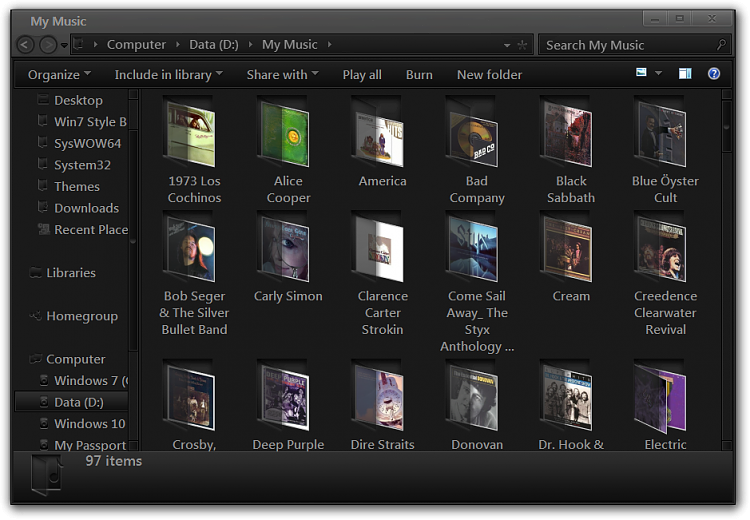This screenshot has height=520, width=750.
Task: Select the Black Sabbath folder icon
Action: (x=567, y=131)
